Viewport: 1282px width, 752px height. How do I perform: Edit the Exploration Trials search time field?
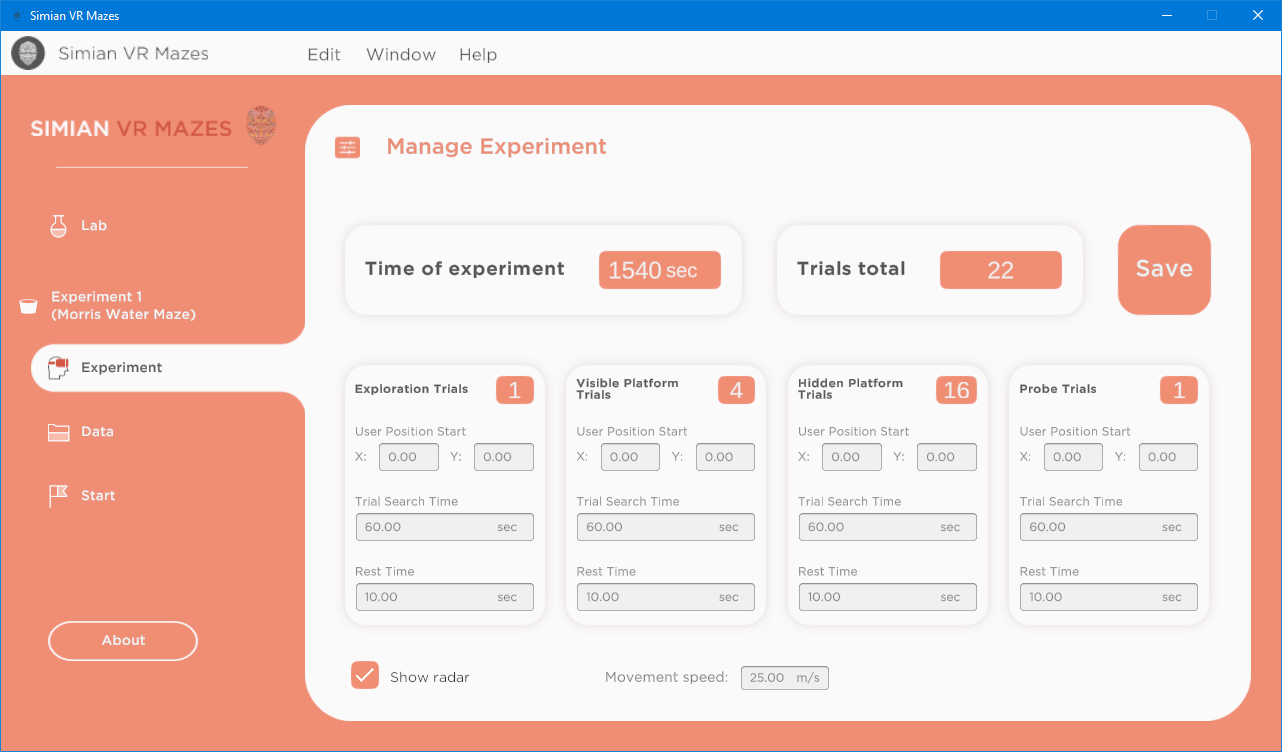point(444,527)
